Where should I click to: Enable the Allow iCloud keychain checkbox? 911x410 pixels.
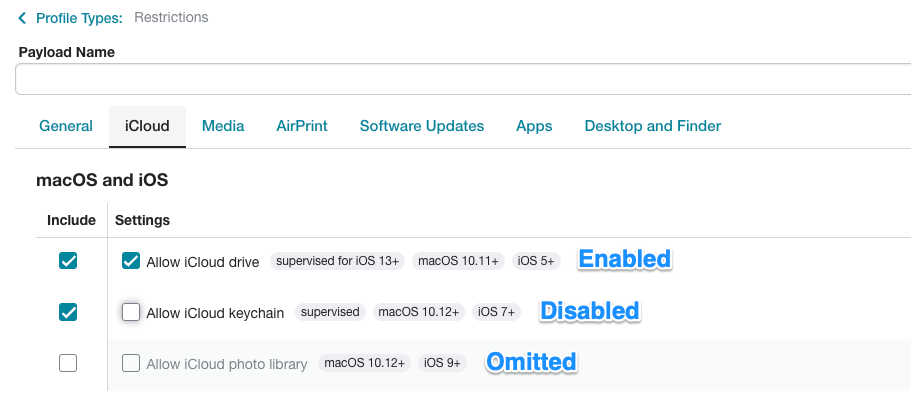click(x=131, y=312)
